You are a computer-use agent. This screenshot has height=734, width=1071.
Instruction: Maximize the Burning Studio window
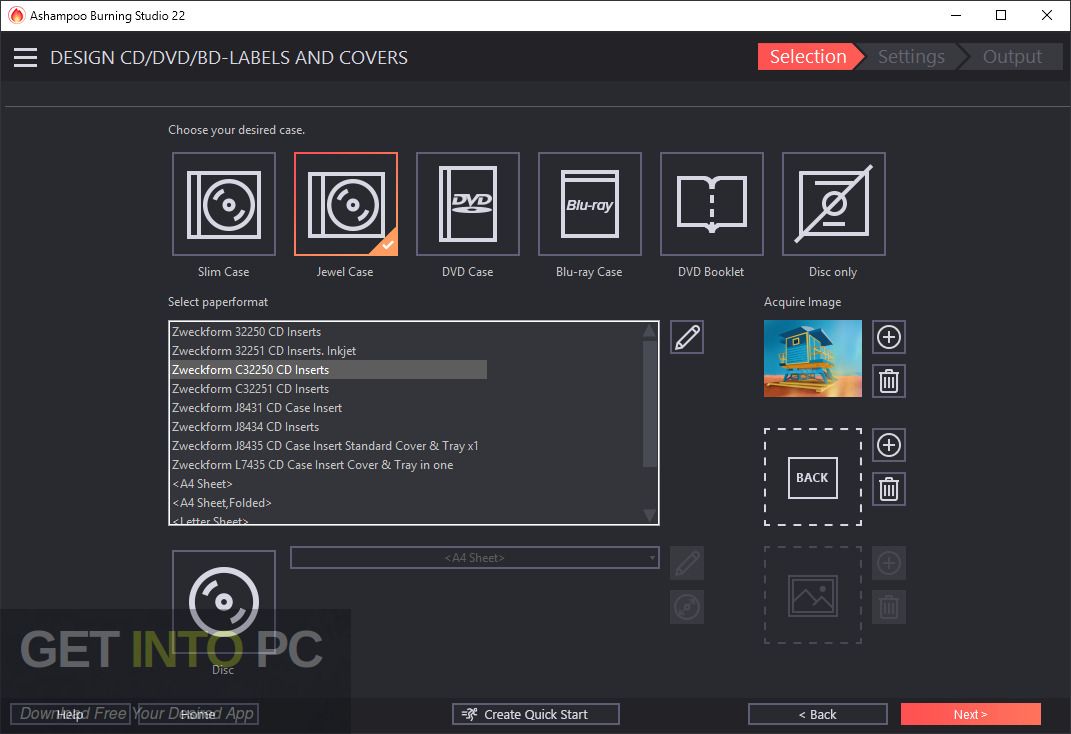point(1001,15)
